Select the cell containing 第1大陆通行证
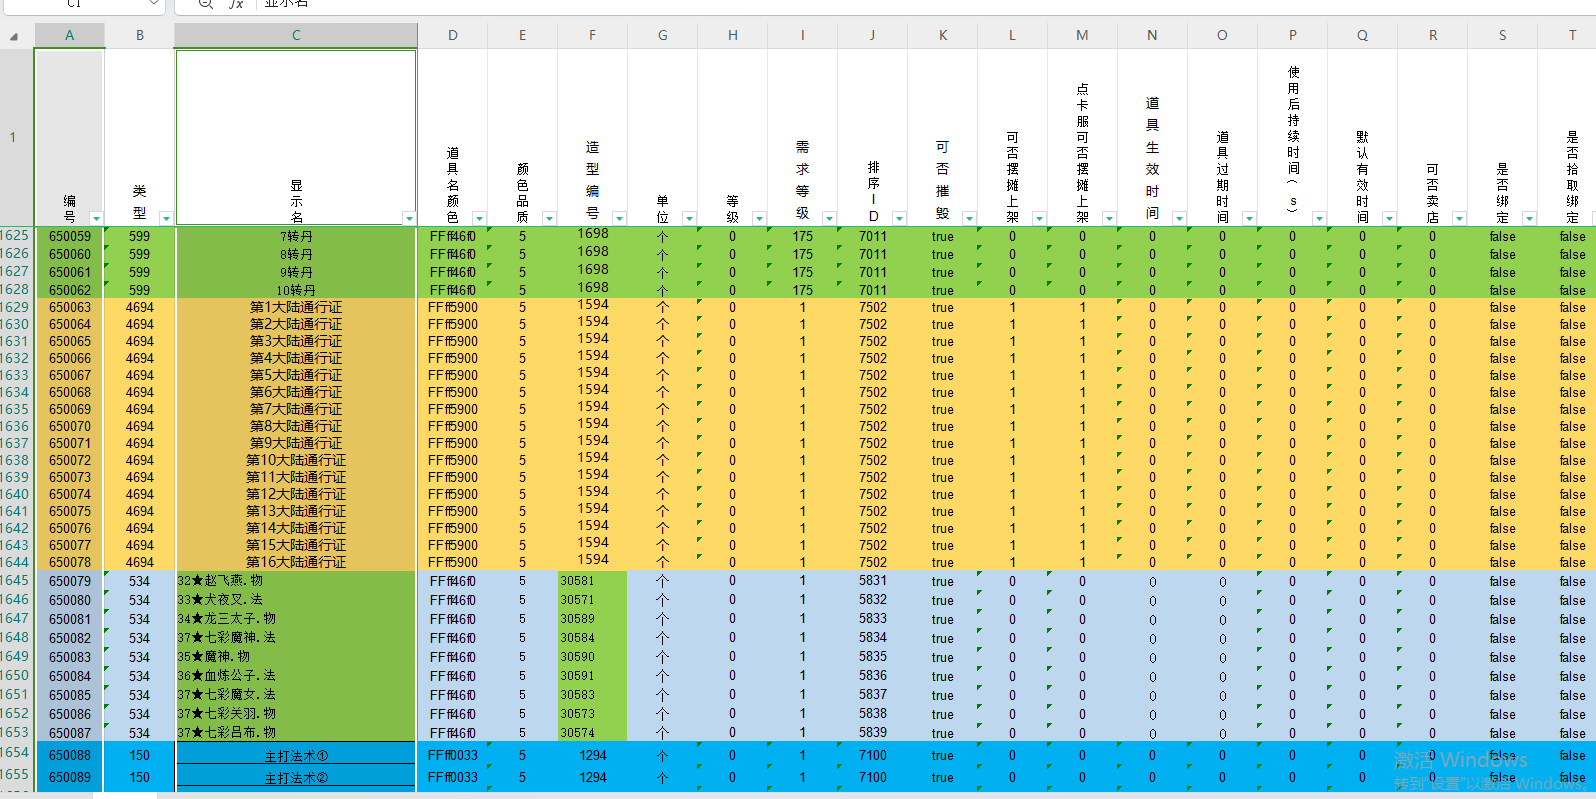 click(x=296, y=307)
